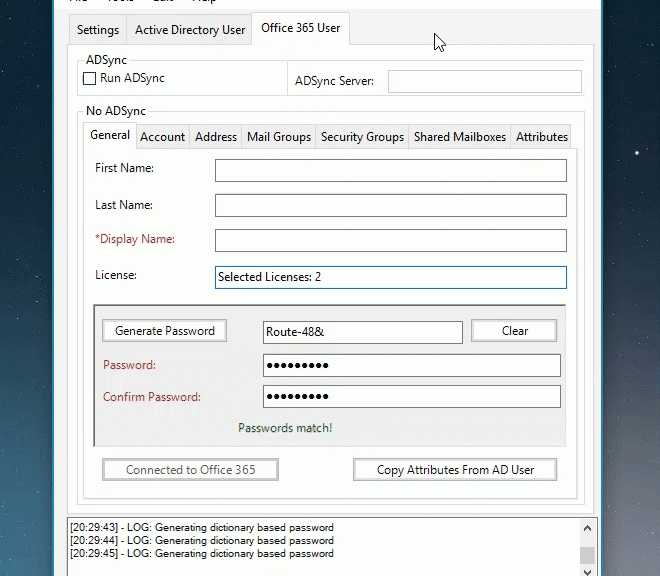Click the 20:29:44 log entry
This screenshot has width=660, height=576.
202,541
